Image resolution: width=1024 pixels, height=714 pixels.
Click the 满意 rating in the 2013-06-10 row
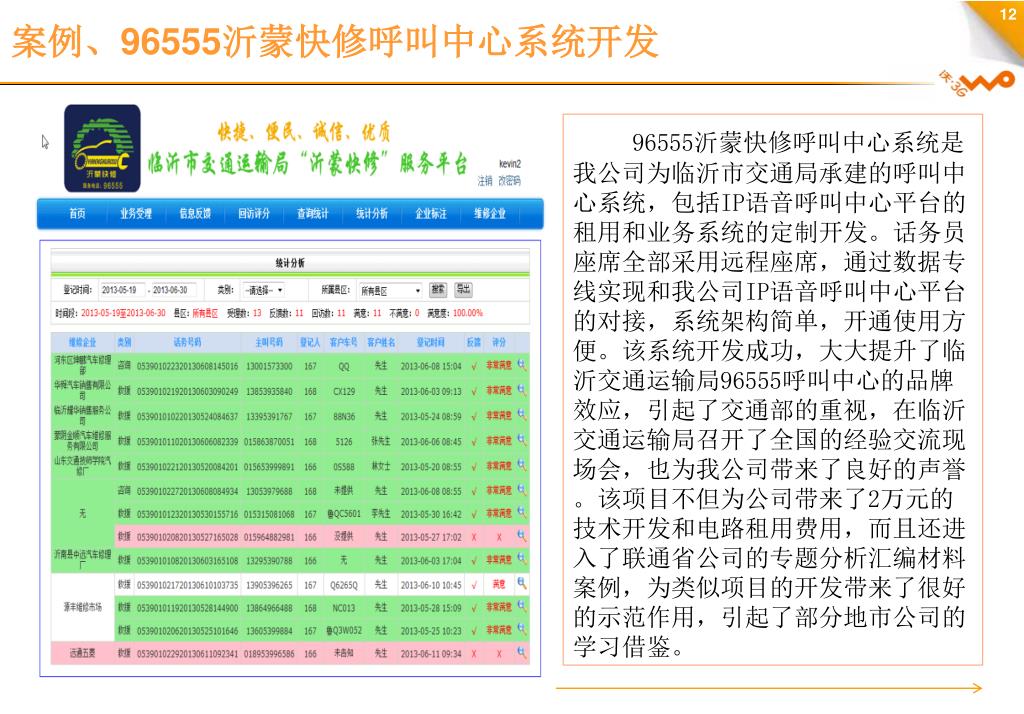499,585
